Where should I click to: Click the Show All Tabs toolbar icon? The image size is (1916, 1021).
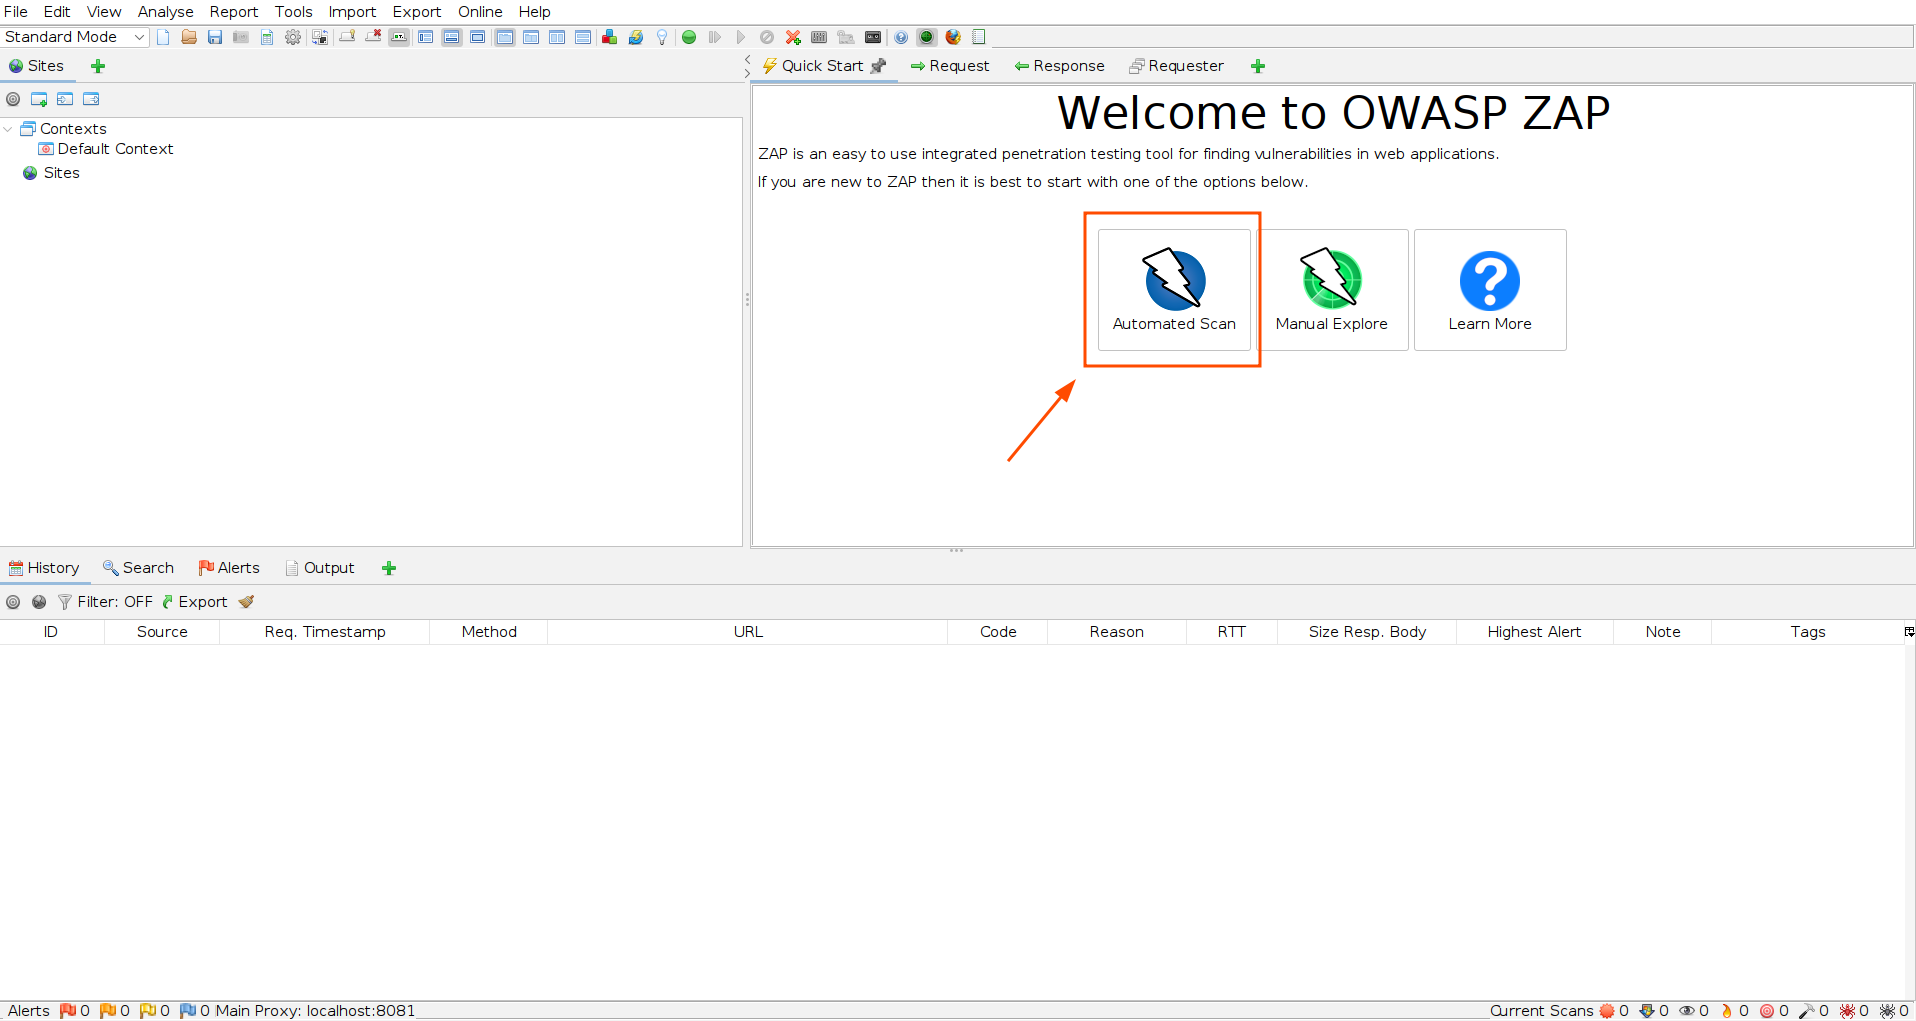click(x=347, y=37)
